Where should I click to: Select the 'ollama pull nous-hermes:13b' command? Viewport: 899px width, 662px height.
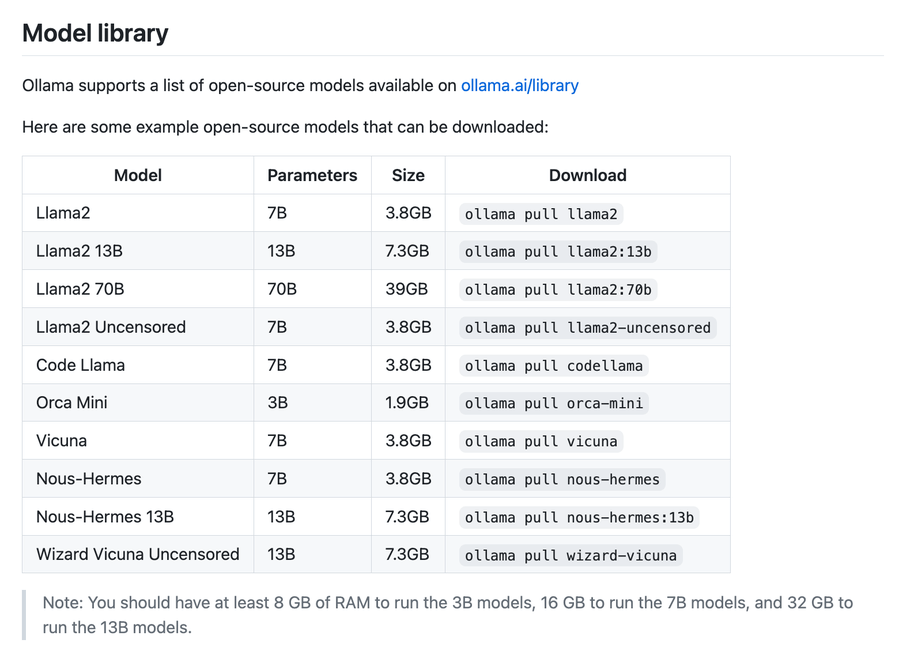pyautogui.click(x=579, y=517)
